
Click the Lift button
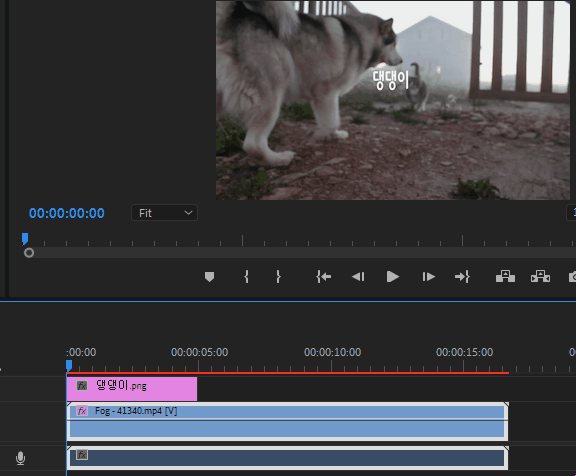point(505,276)
